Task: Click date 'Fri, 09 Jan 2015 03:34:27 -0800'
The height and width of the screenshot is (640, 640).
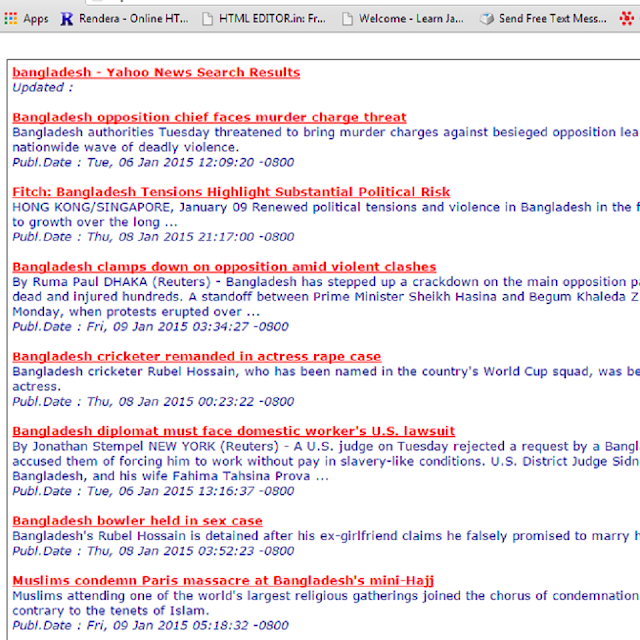Action: pyautogui.click(x=187, y=327)
